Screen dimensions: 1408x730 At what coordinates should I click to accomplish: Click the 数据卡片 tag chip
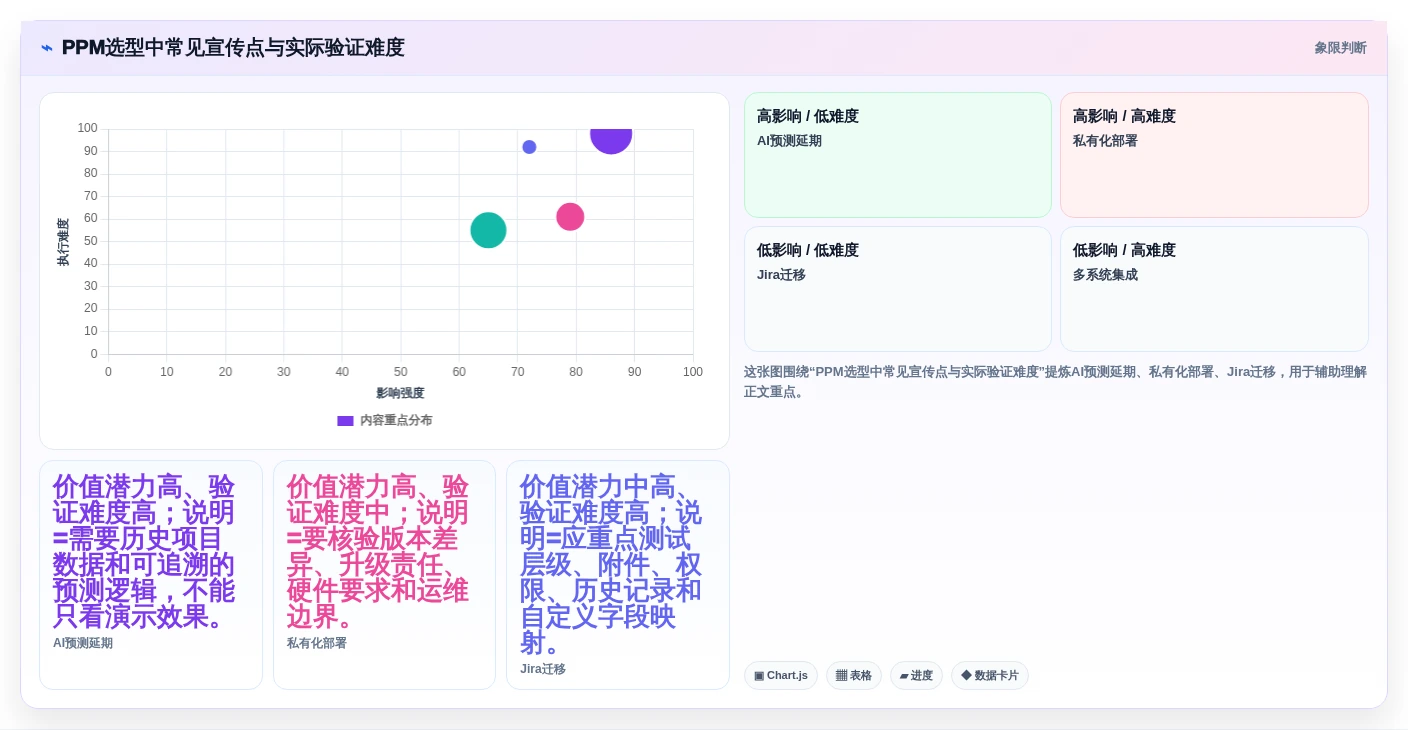(x=989, y=676)
